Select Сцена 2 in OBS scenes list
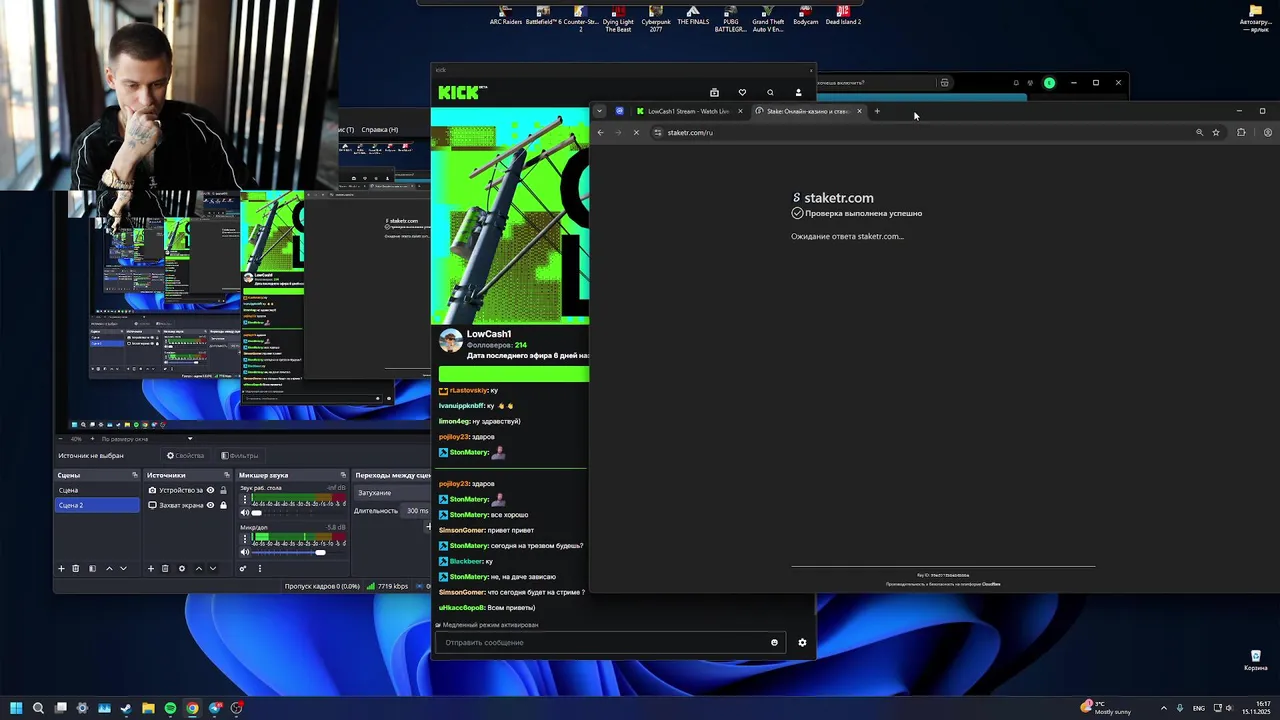 [x=97, y=505]
